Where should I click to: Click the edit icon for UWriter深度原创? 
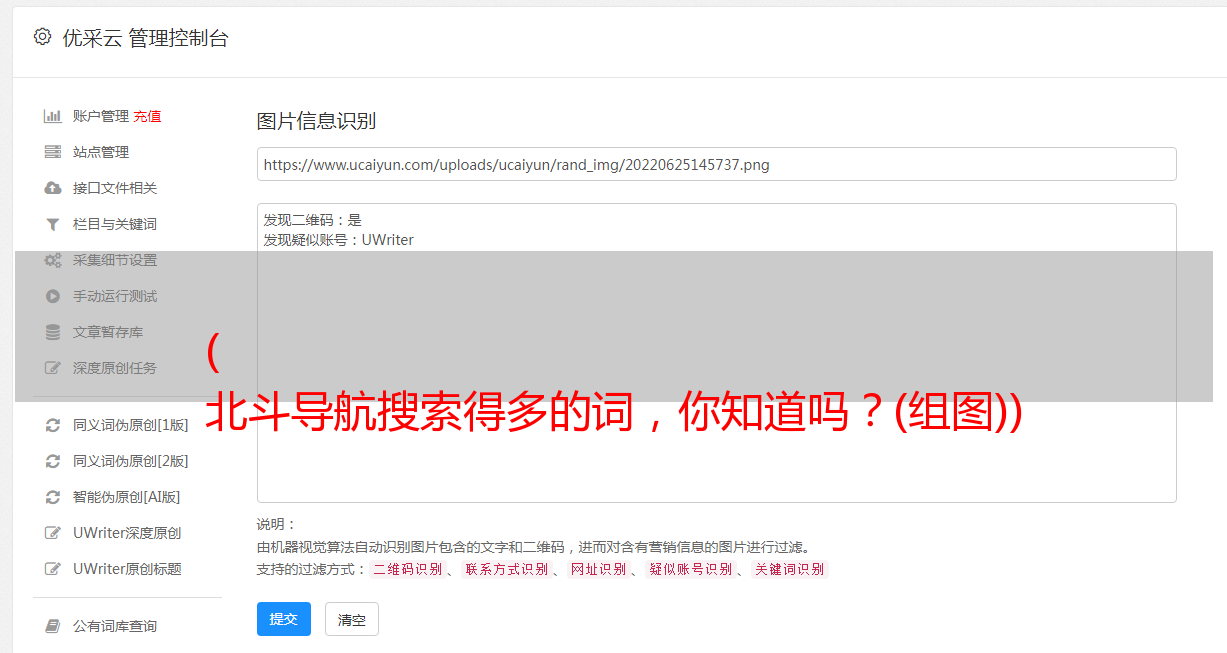click(53, 533)
